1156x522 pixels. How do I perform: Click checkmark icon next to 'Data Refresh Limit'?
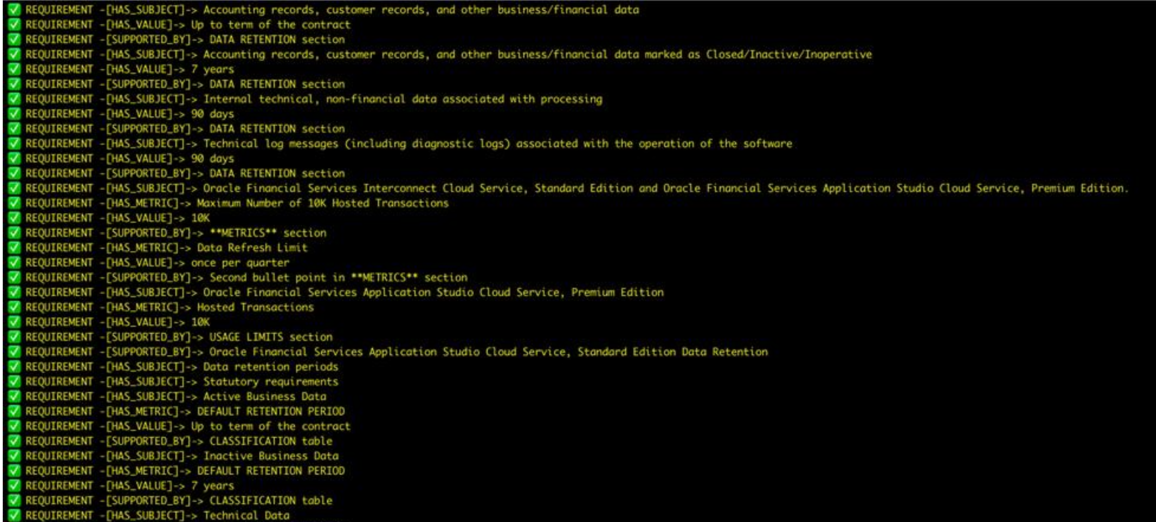(x=14, y=248)
